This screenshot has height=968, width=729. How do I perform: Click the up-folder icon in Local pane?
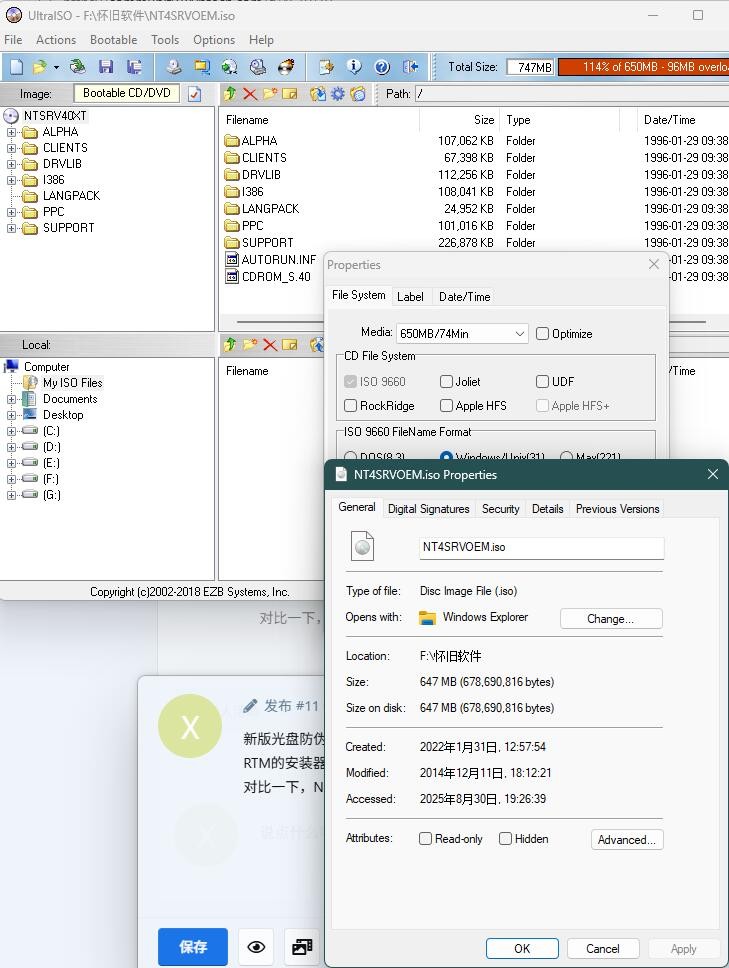click(230, 345)
